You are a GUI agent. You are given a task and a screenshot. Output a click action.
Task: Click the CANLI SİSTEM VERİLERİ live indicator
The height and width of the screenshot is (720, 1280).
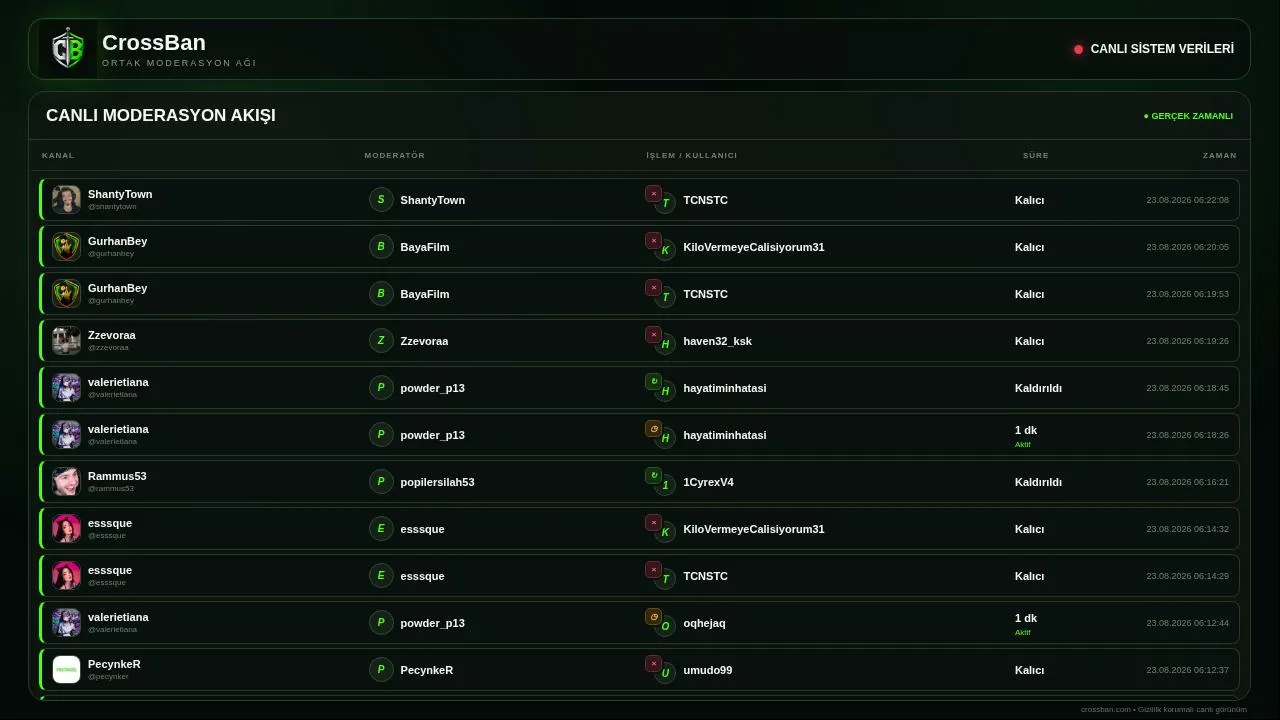click(x=1154, y=49)
